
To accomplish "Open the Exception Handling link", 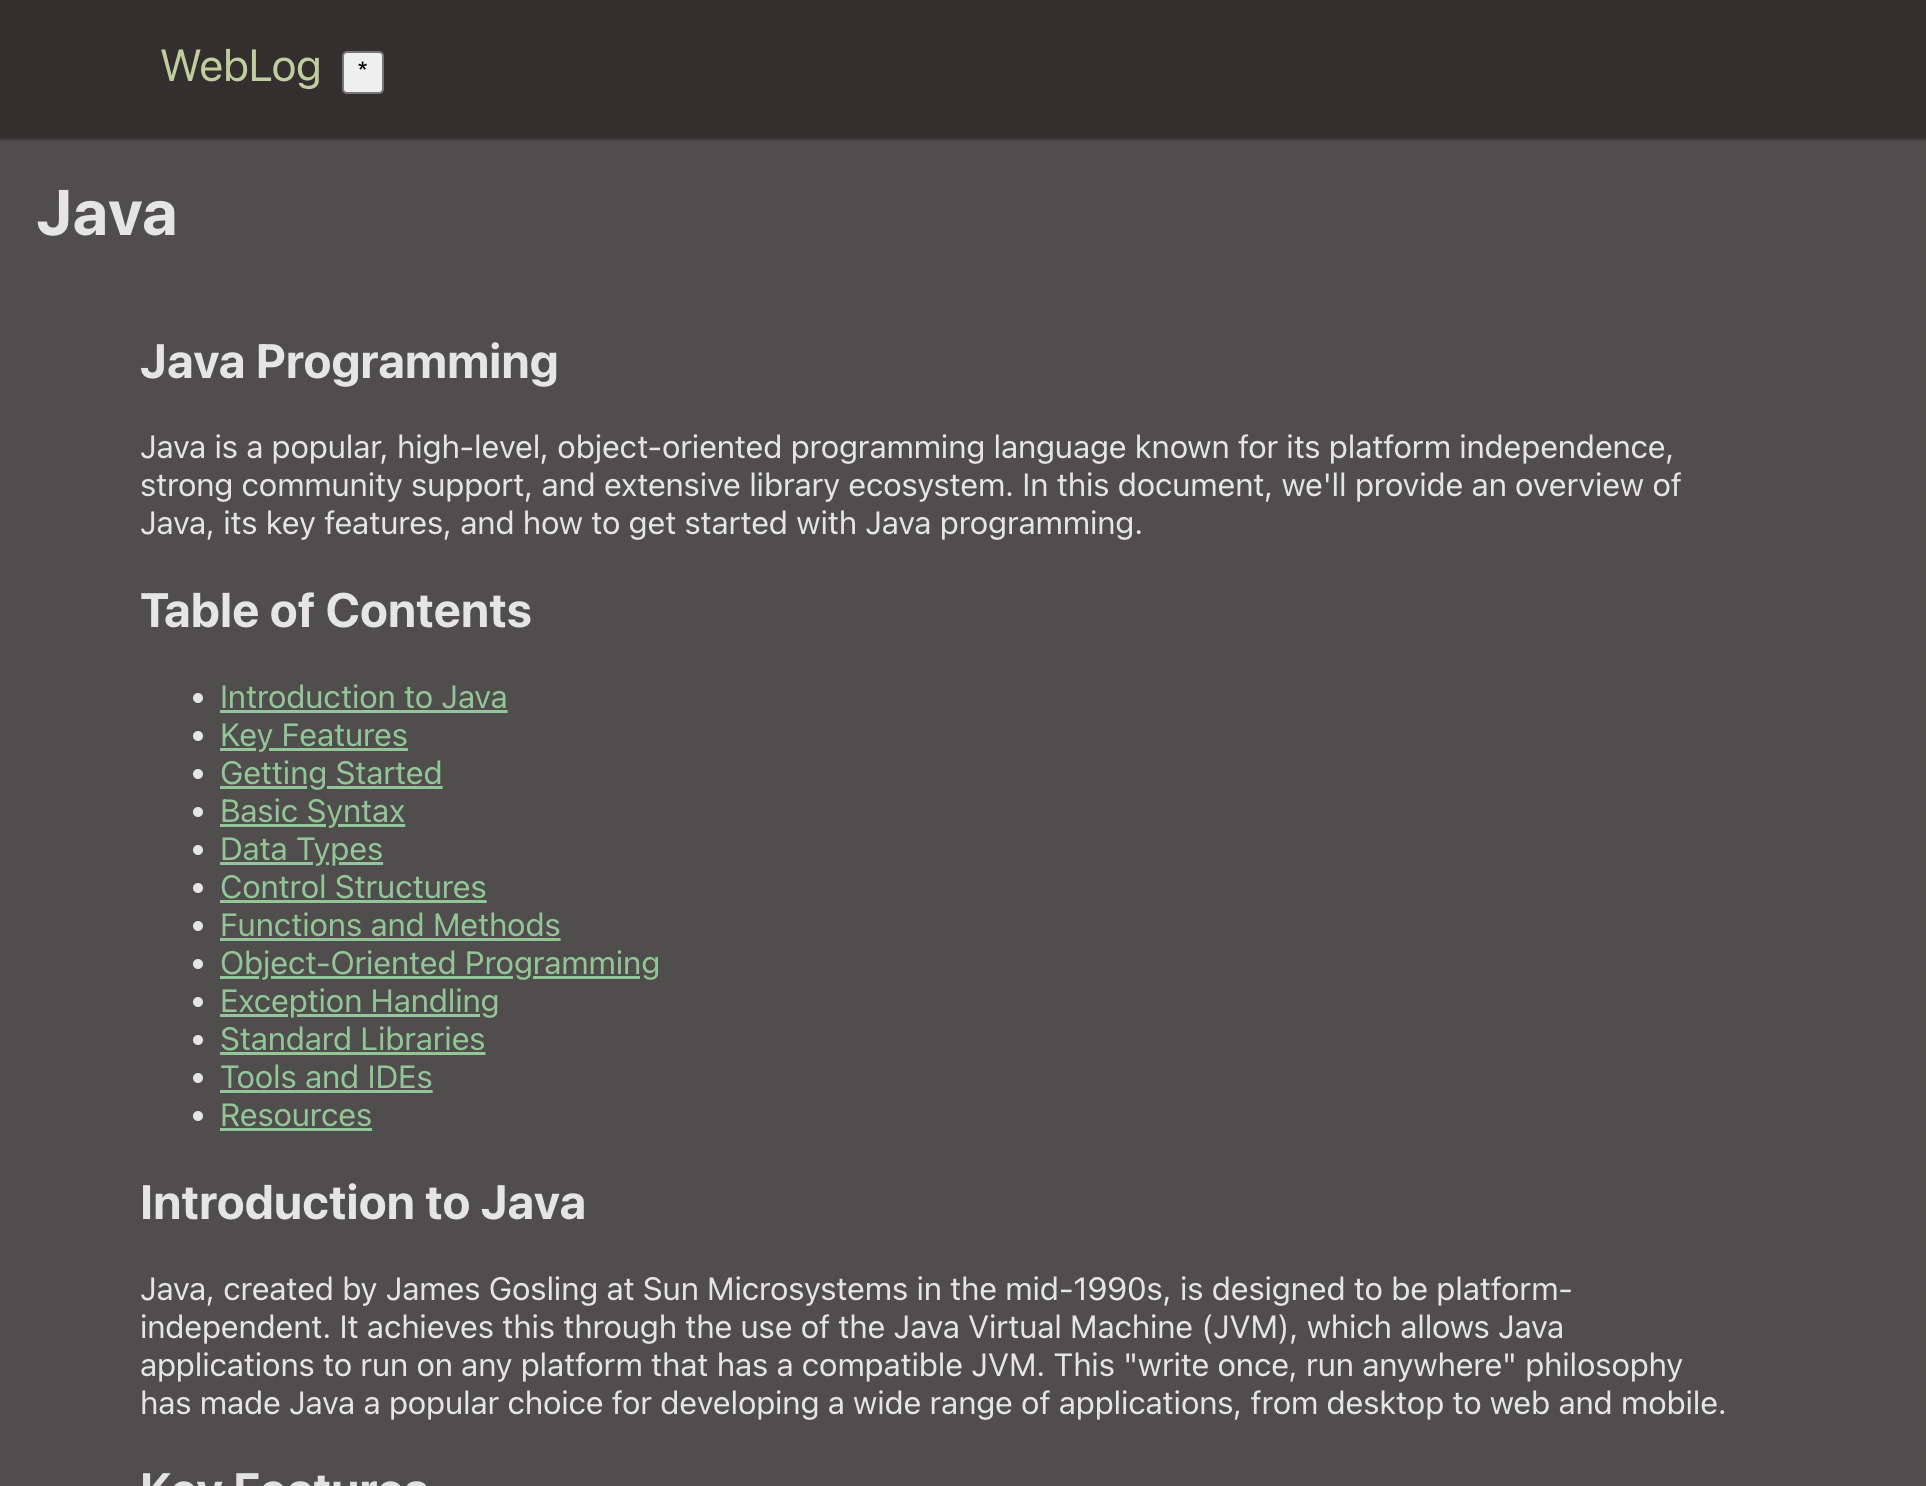I will (x=359, y=1001).
